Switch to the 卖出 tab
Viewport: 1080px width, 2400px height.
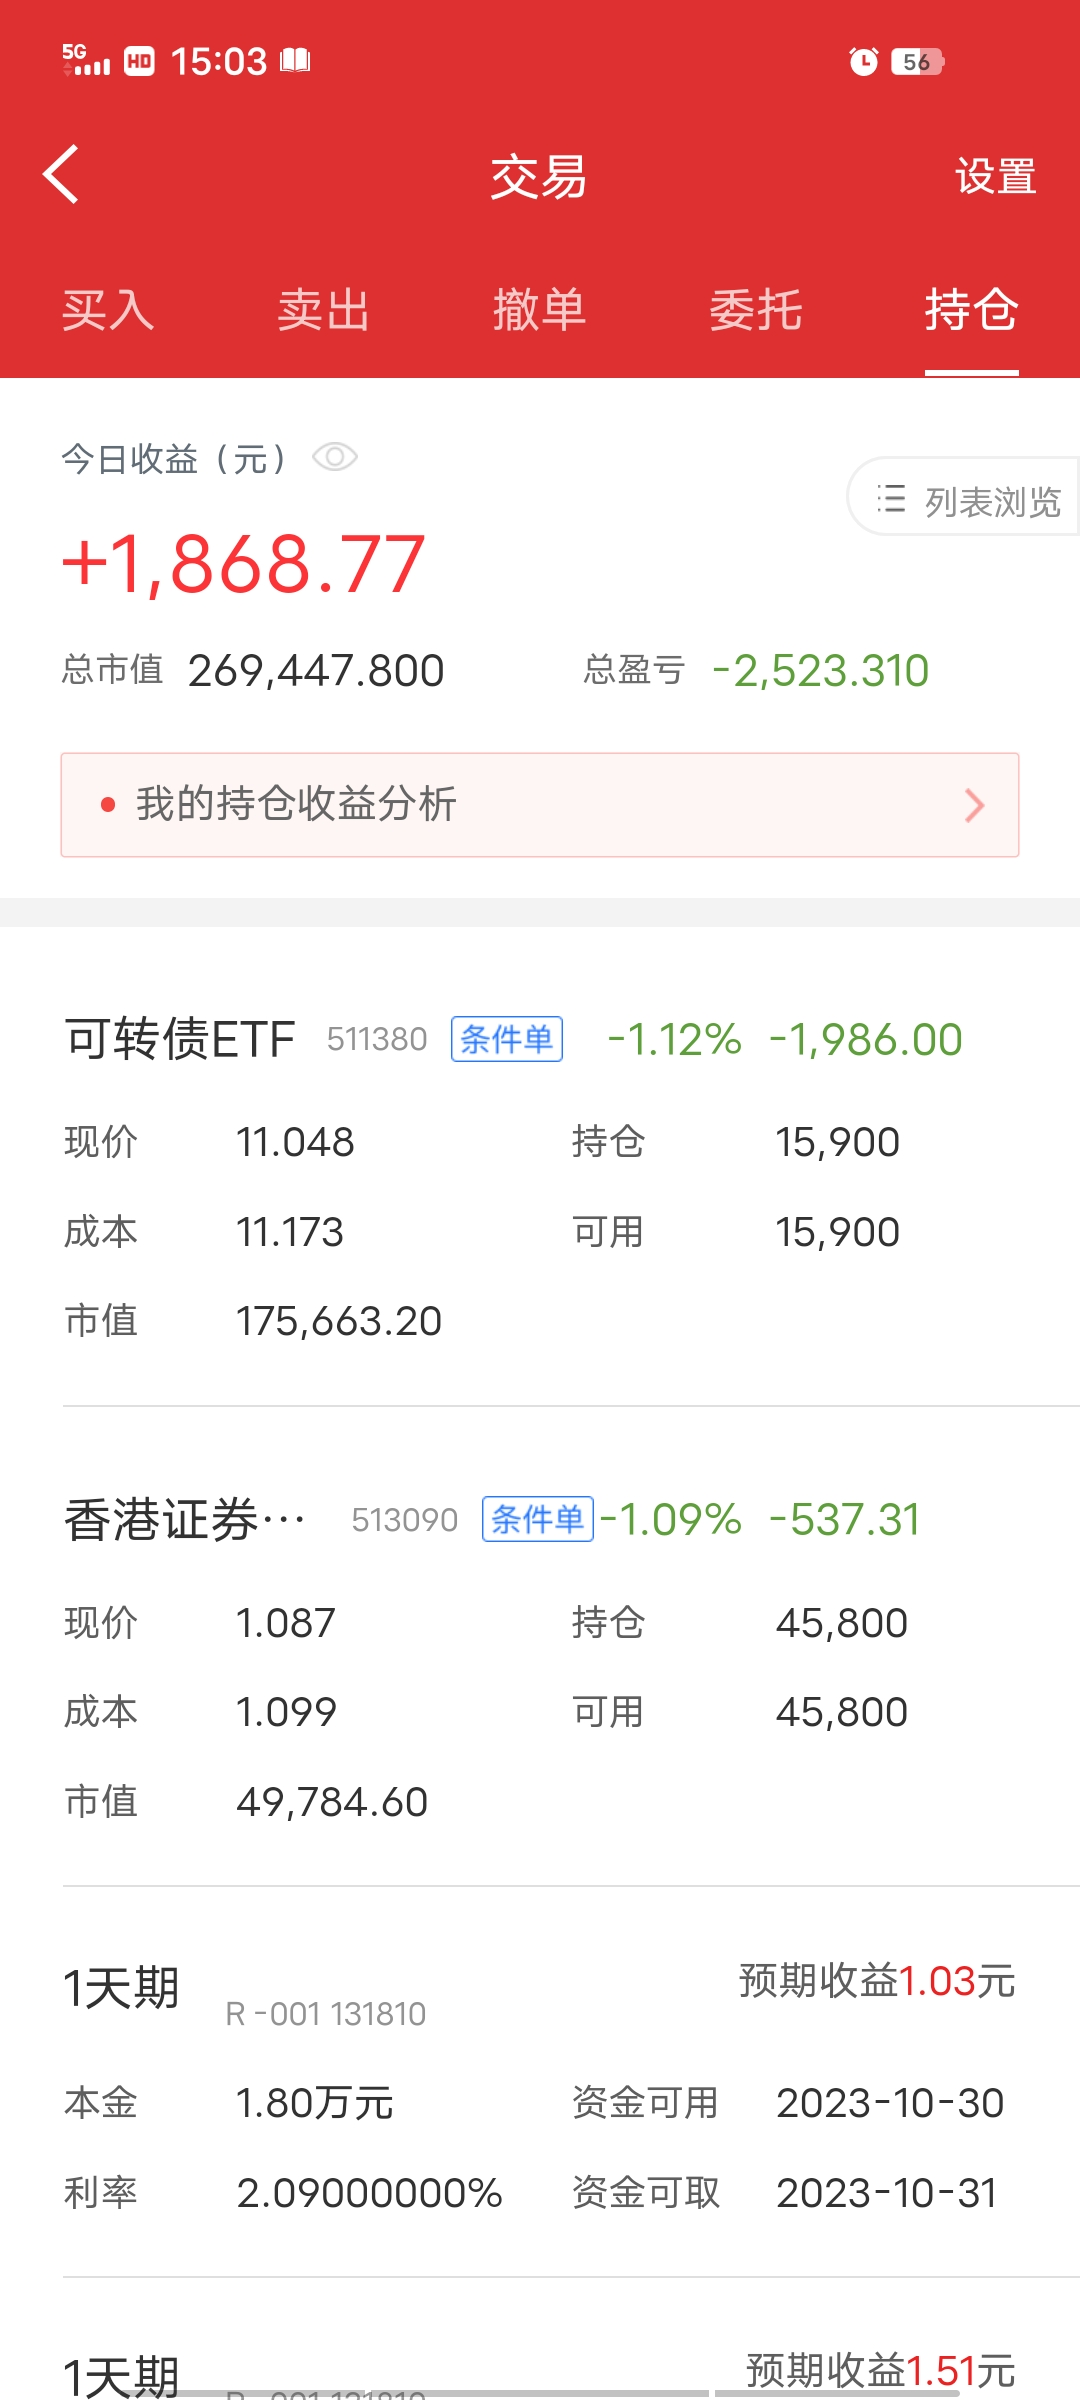coord(323,310)
